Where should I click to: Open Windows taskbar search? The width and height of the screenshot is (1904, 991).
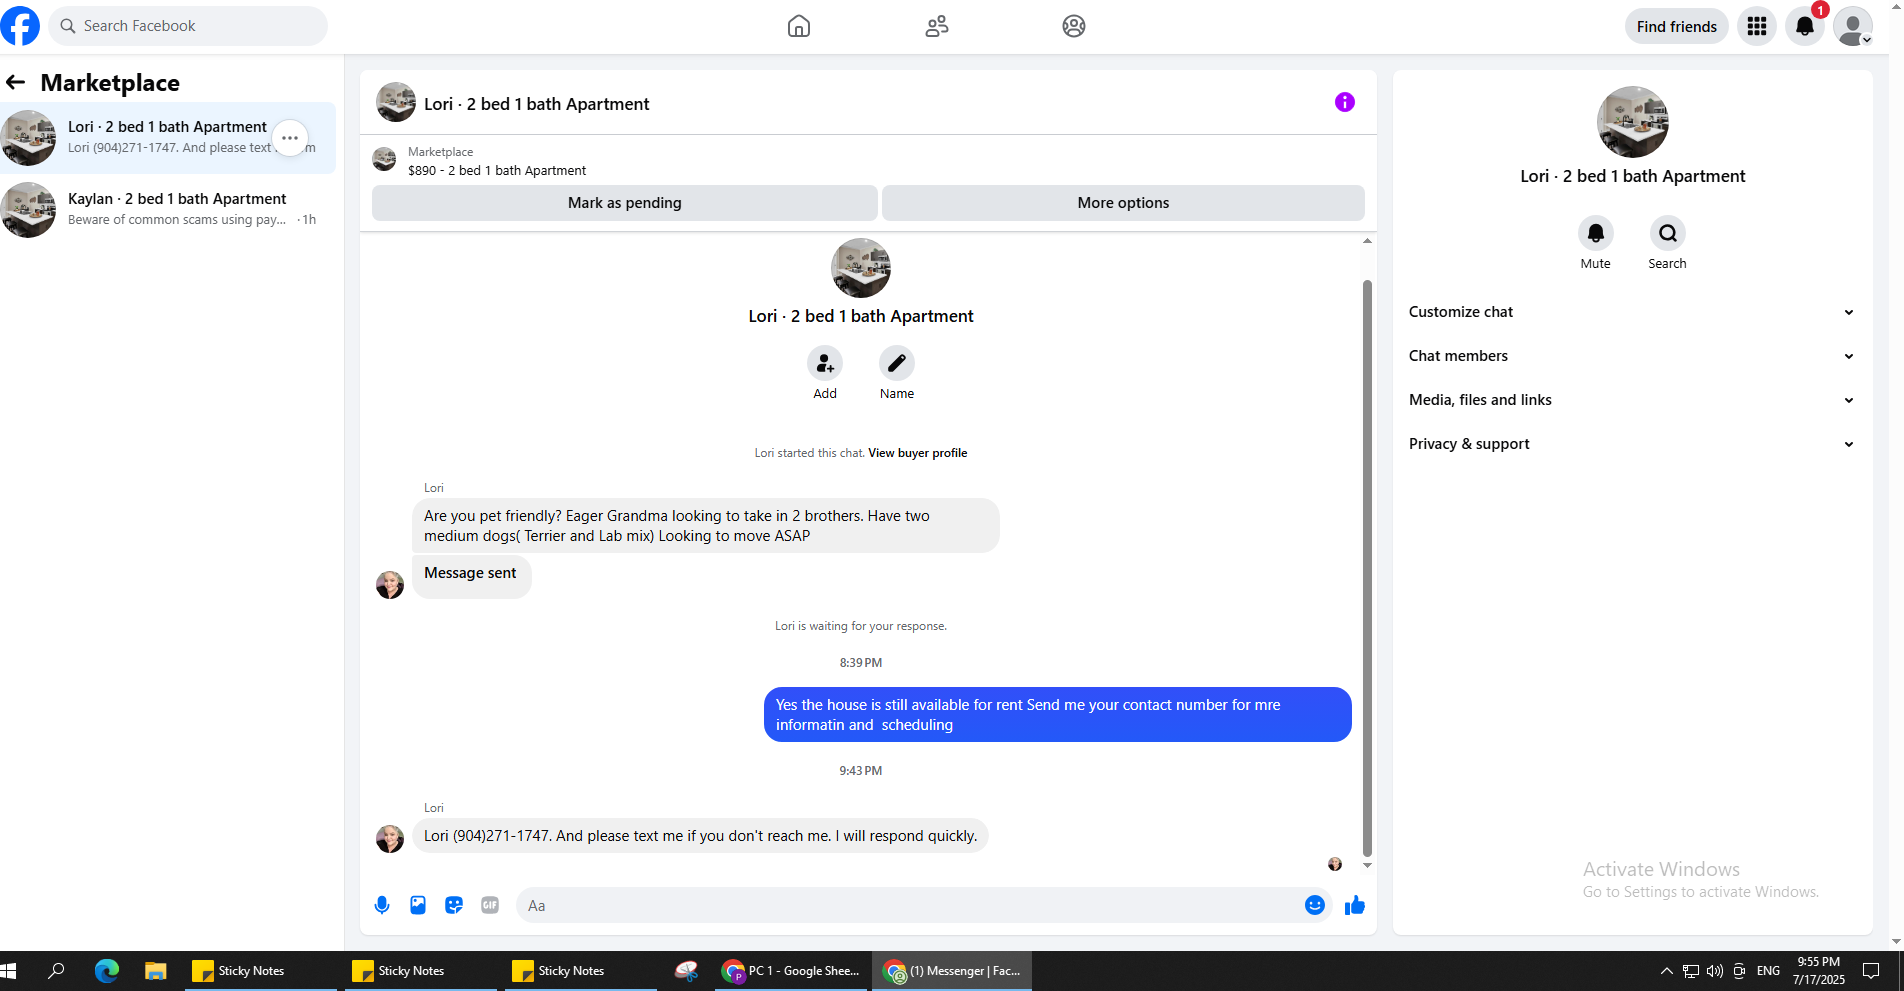(57, 970)
